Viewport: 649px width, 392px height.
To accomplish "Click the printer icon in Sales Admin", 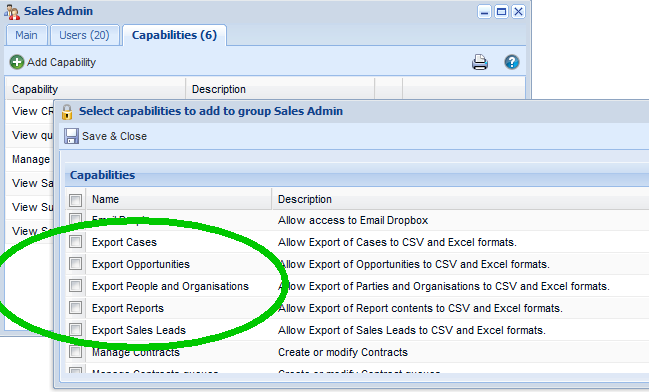I will tap(480, 62).
